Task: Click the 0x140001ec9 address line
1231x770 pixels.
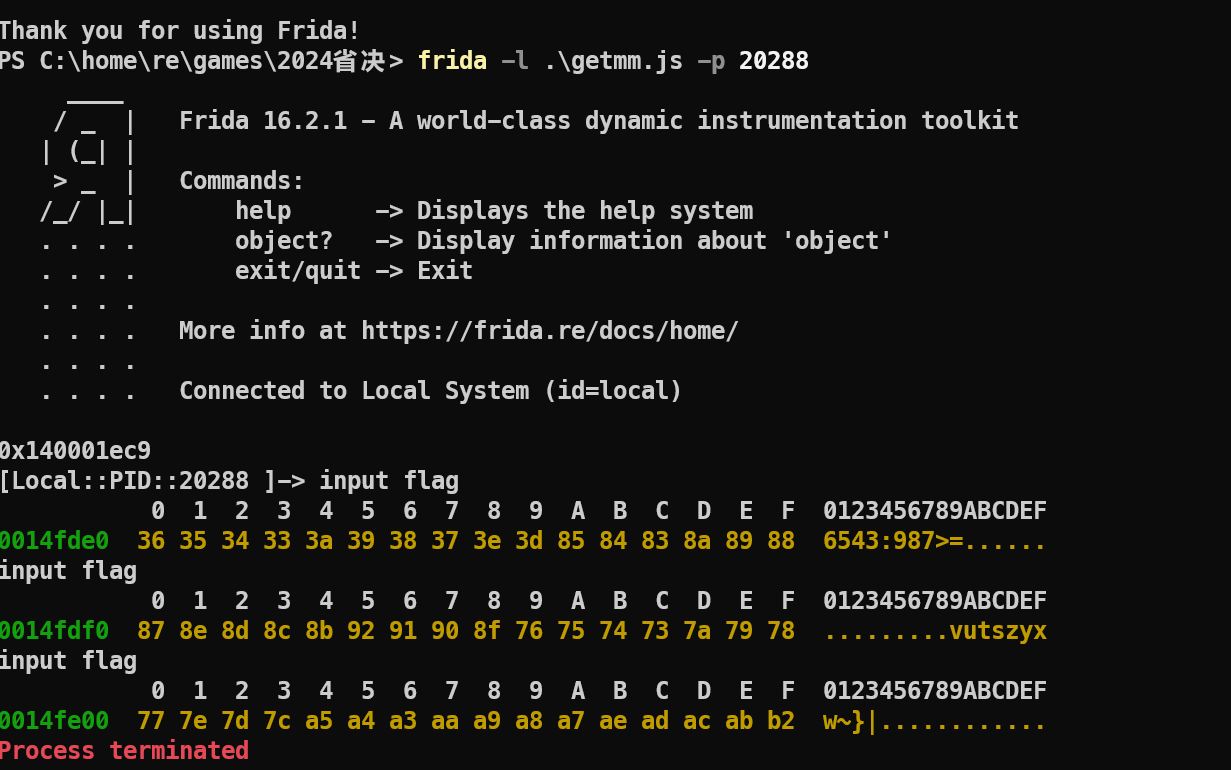Action: [x=75, y=451]
